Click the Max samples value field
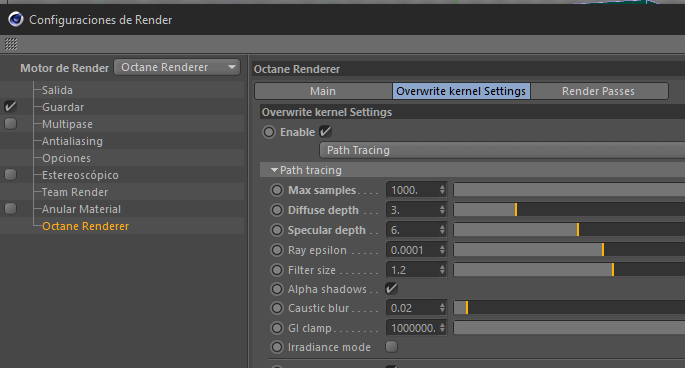The image size is (685, 368). pos(412,190)
